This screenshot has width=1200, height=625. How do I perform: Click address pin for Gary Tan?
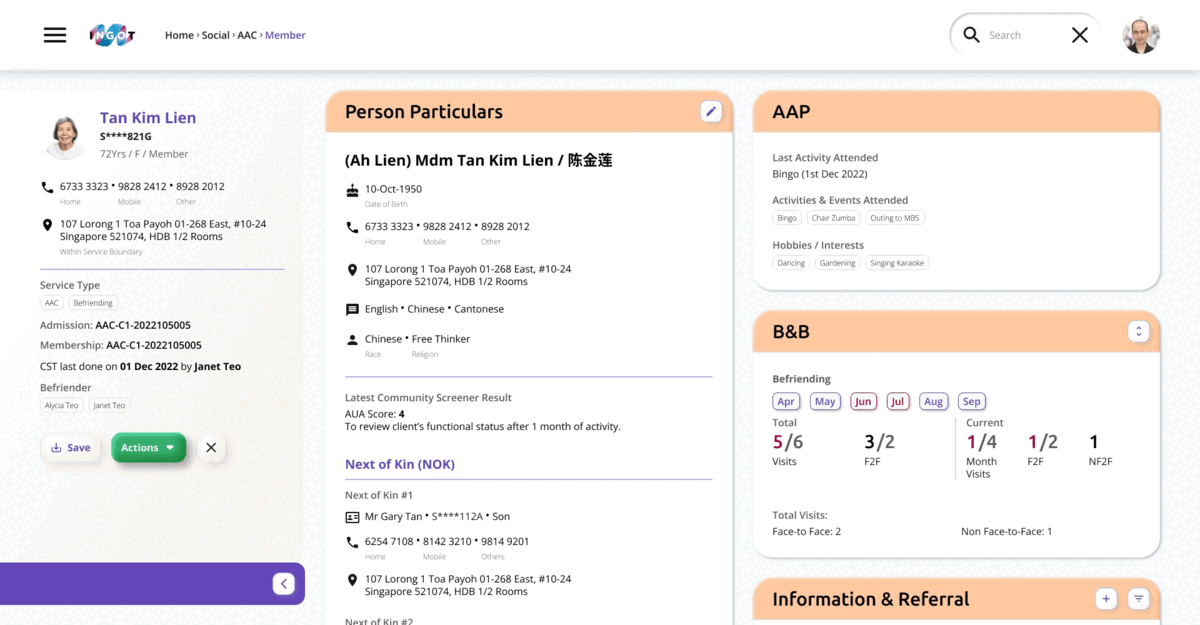point(352,580)
